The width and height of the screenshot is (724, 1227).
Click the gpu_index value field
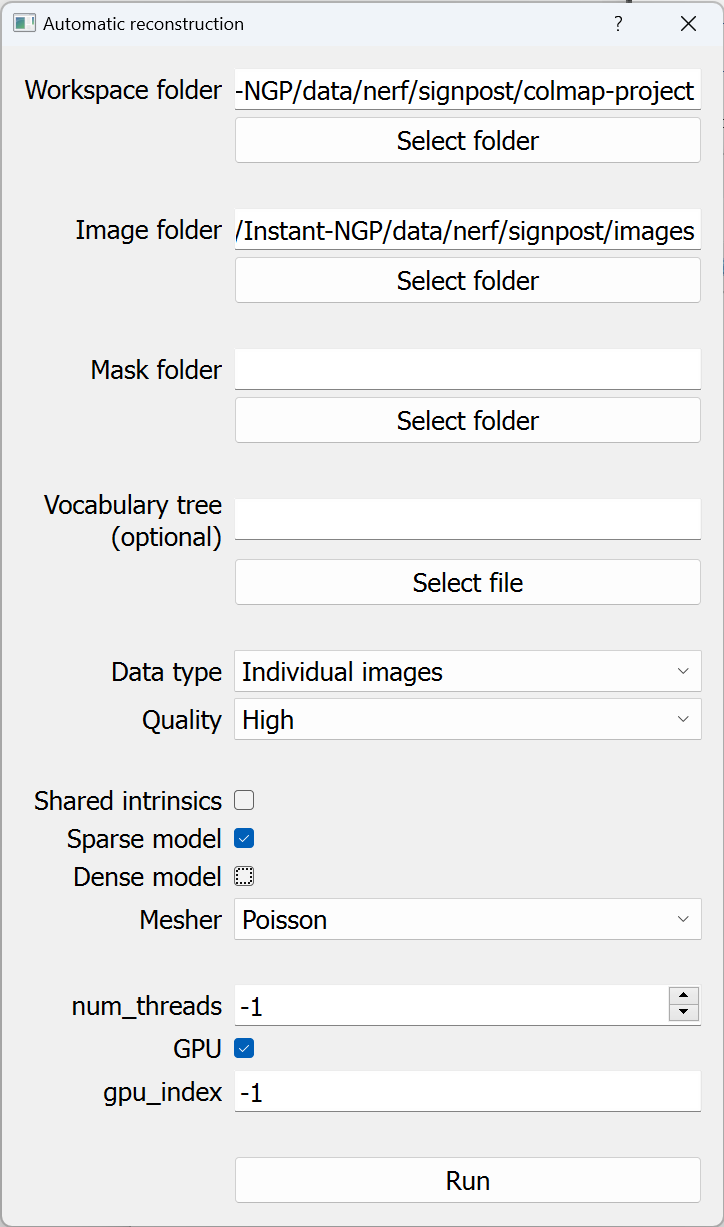tap(467, 1092)
